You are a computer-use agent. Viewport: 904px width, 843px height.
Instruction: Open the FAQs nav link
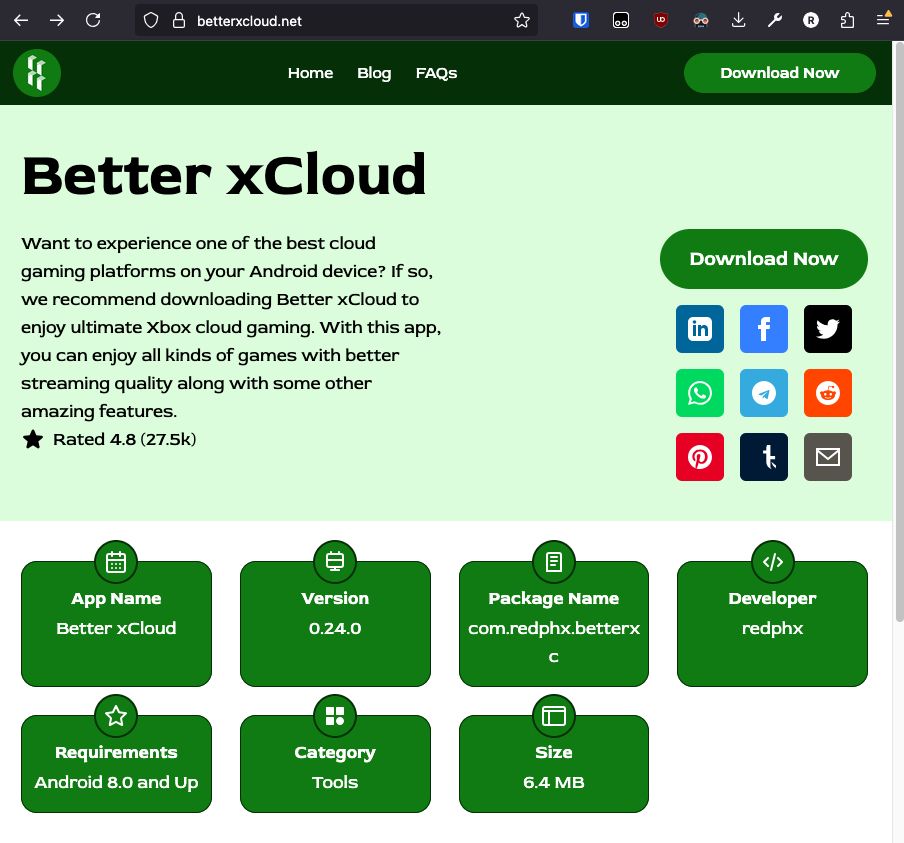click(x=436, y=73)
